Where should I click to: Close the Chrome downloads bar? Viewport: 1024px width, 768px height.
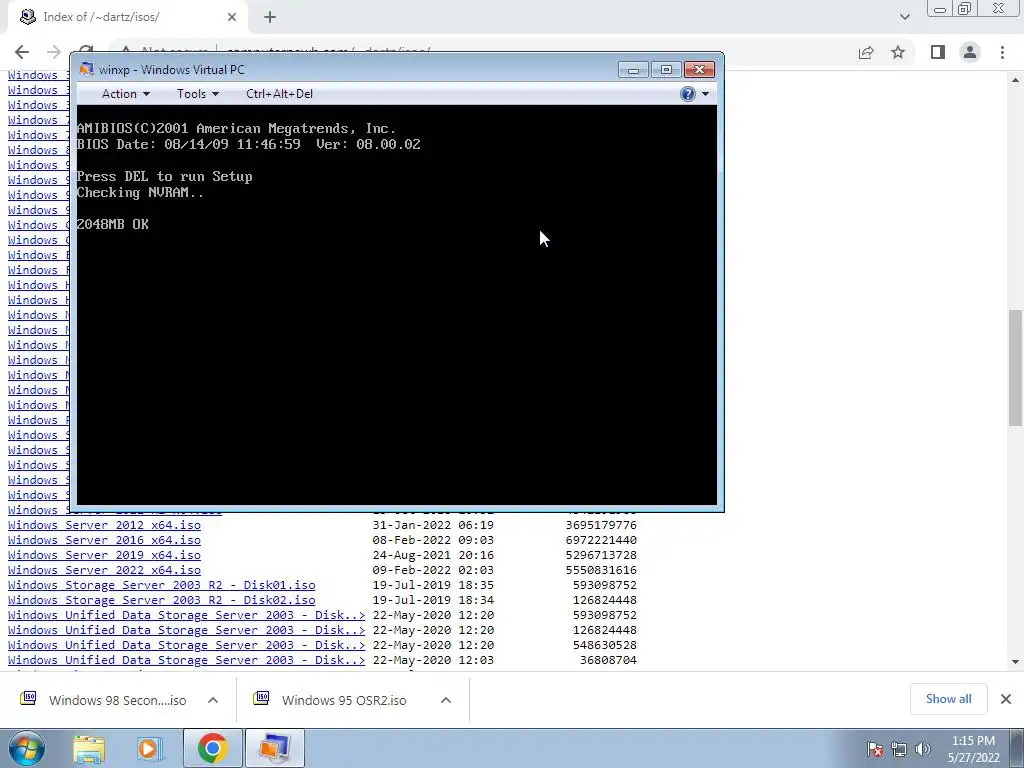[1006, 699]
